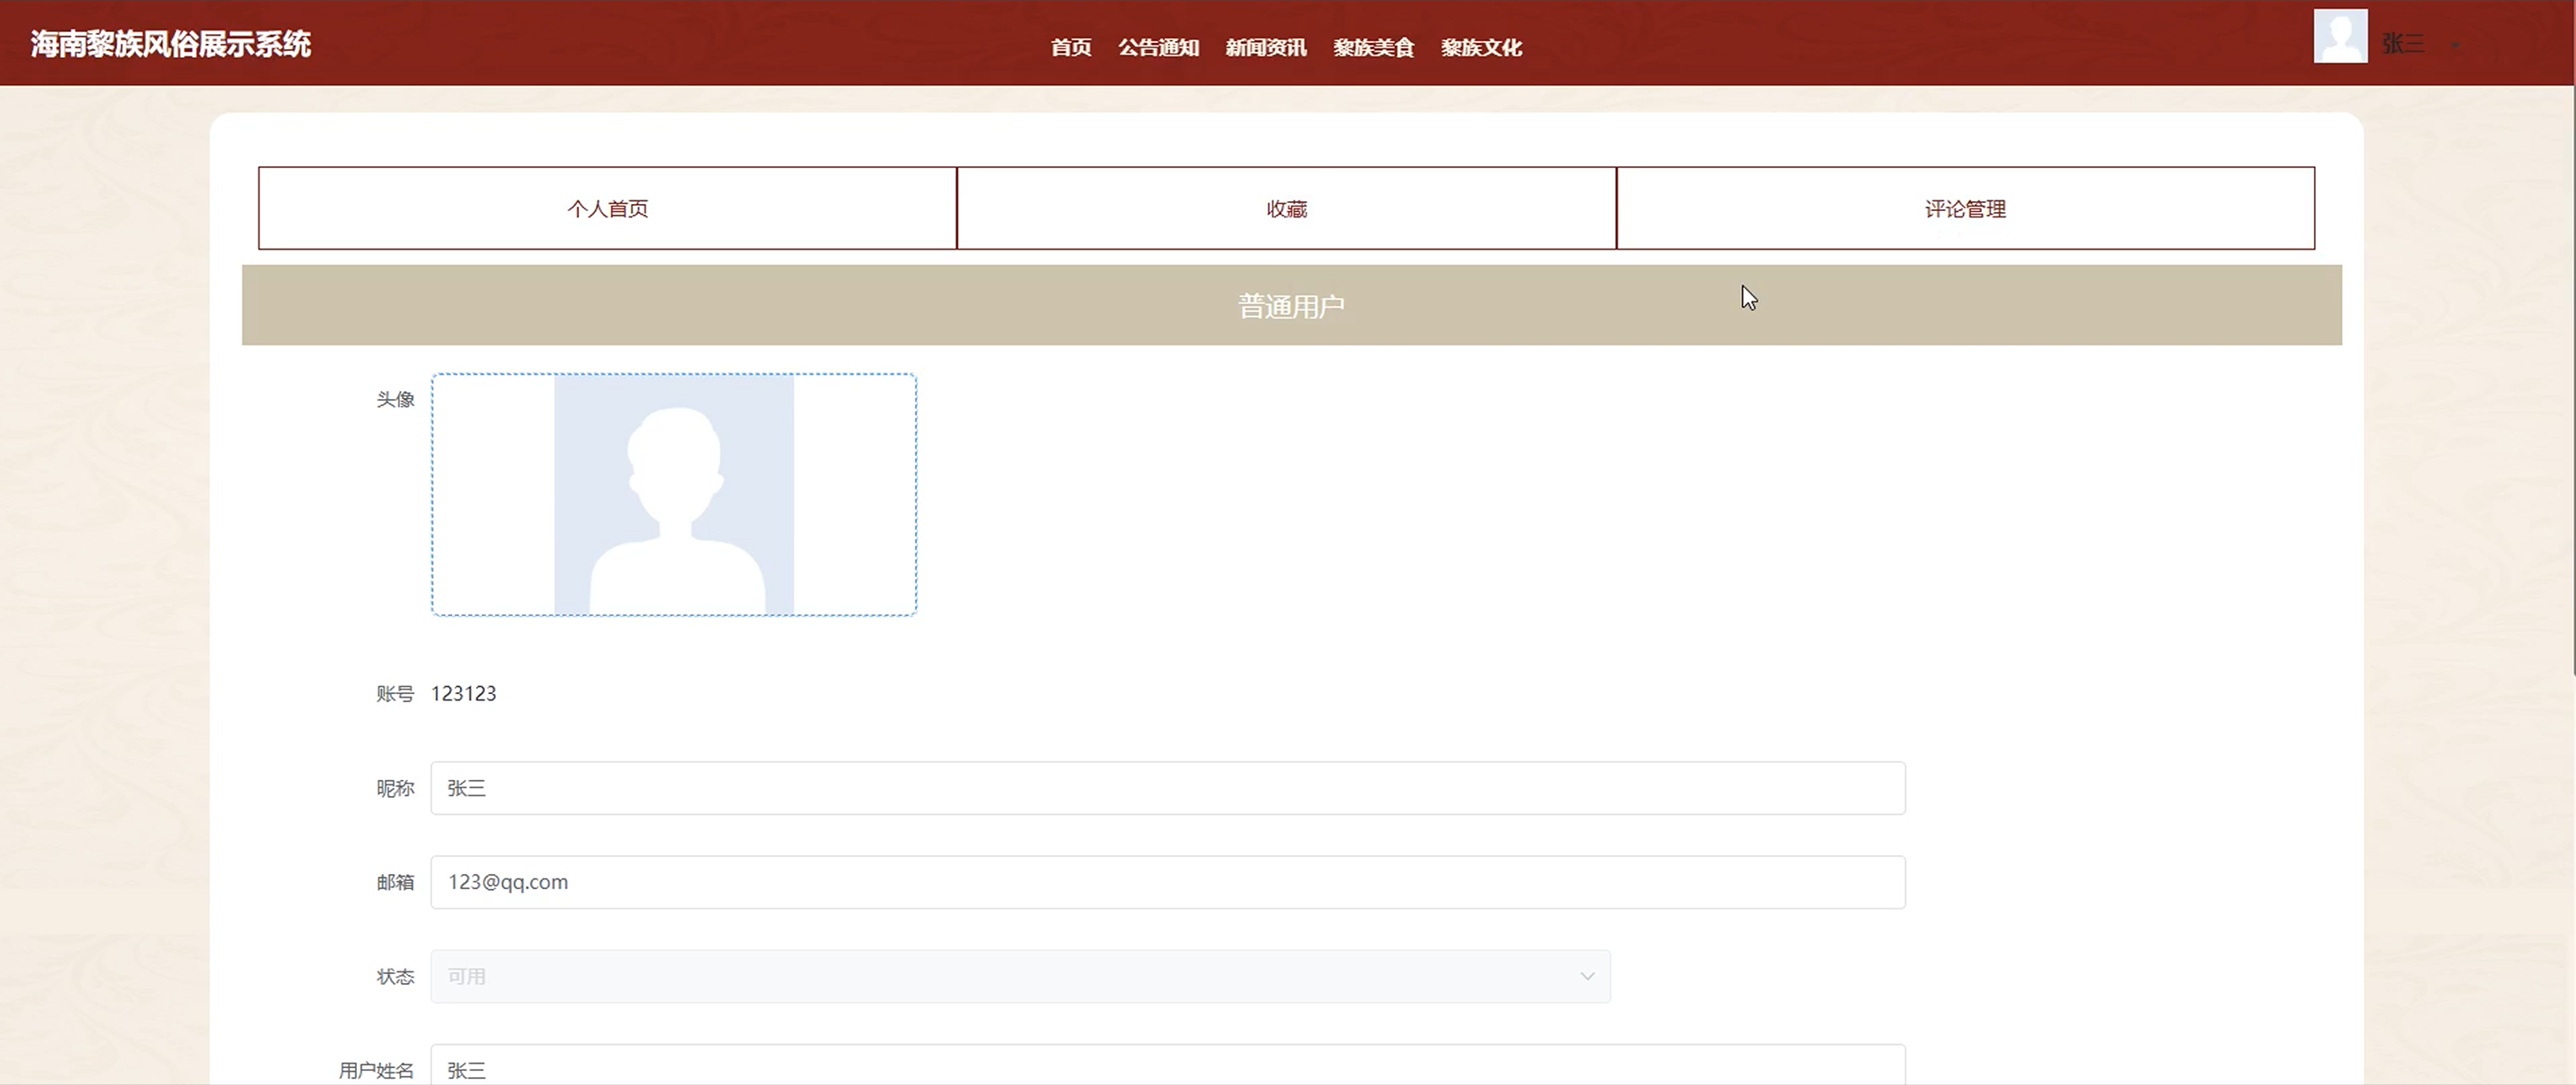Open the 黎族文化 menu item
The width and height of the screenshot is (2576, 1085).
coord(1481,47)
